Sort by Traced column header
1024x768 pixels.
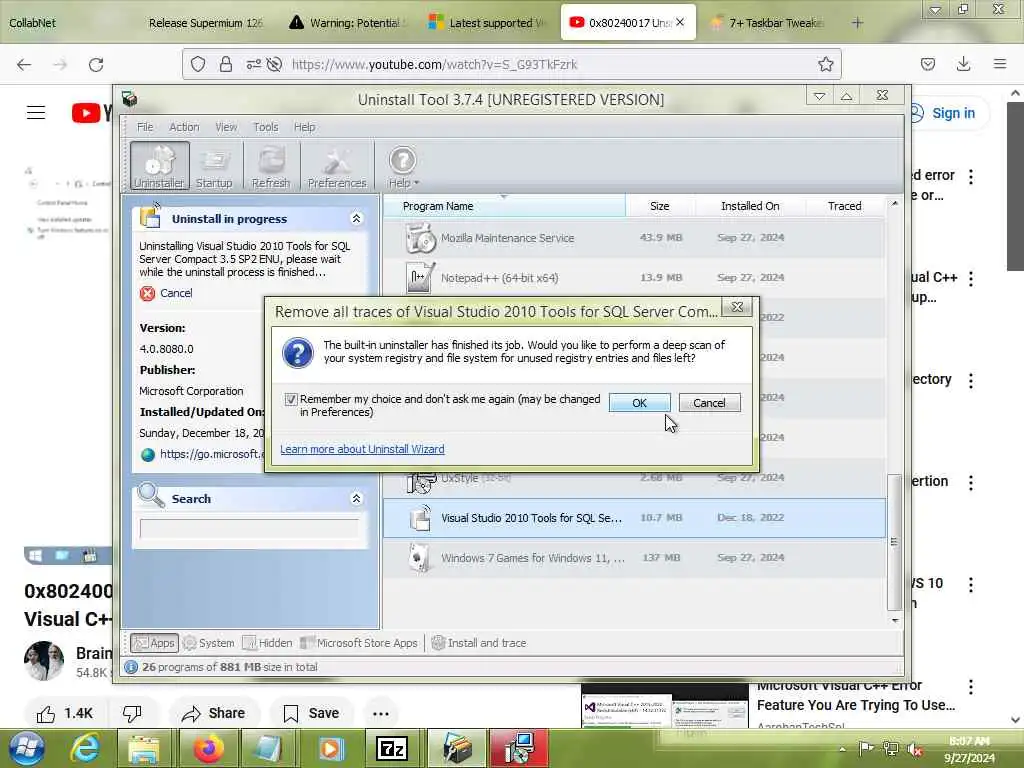tap(844, 206)
